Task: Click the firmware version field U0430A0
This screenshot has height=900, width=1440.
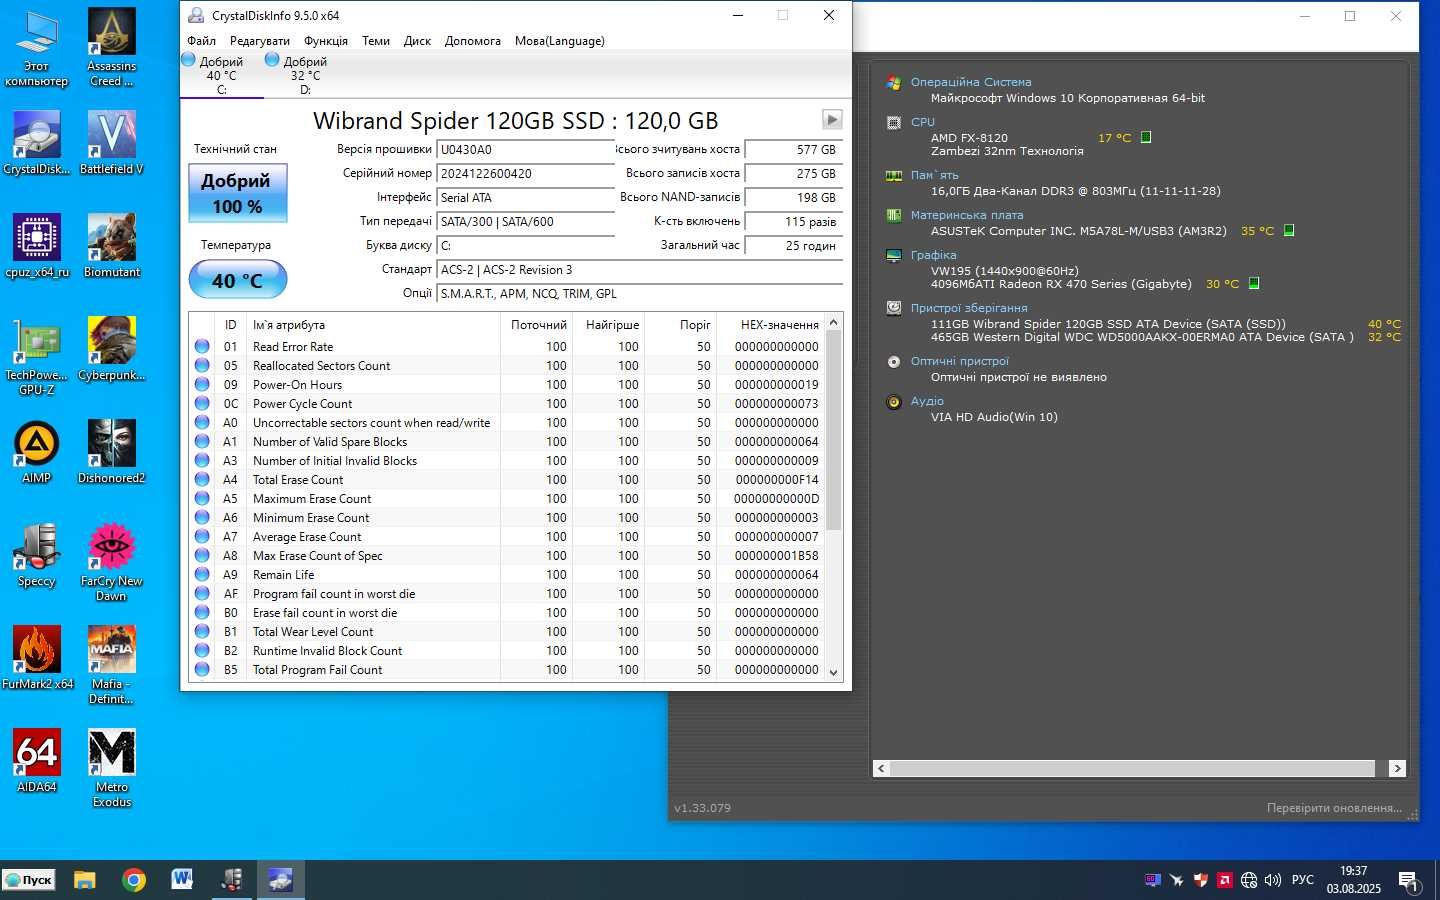Action: point(526,150)
